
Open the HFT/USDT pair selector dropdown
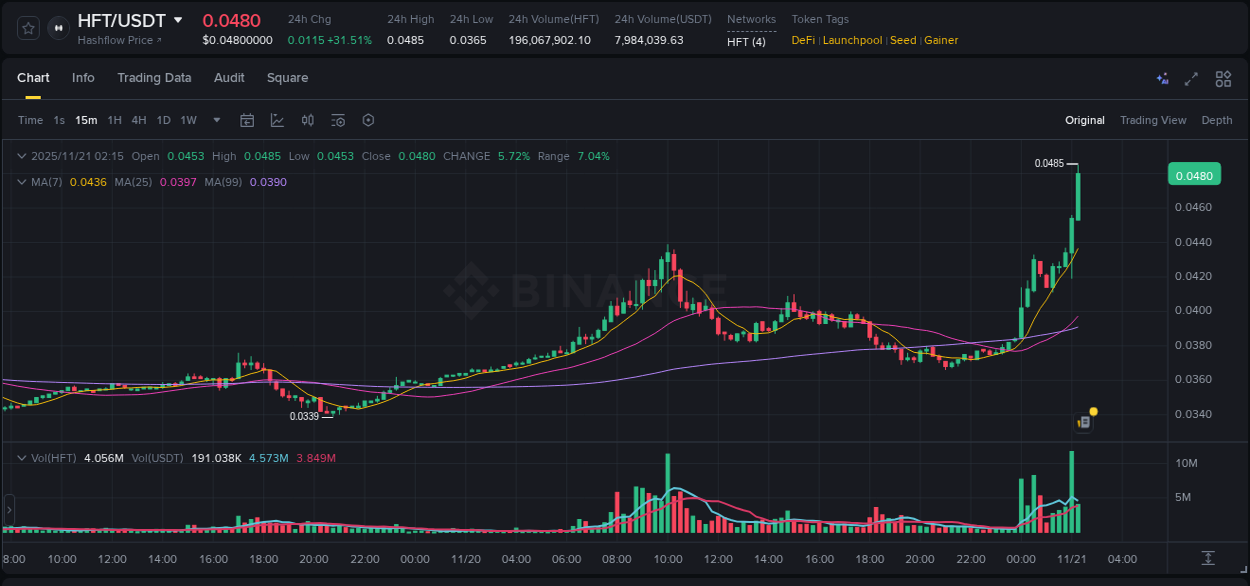point(178,20)
